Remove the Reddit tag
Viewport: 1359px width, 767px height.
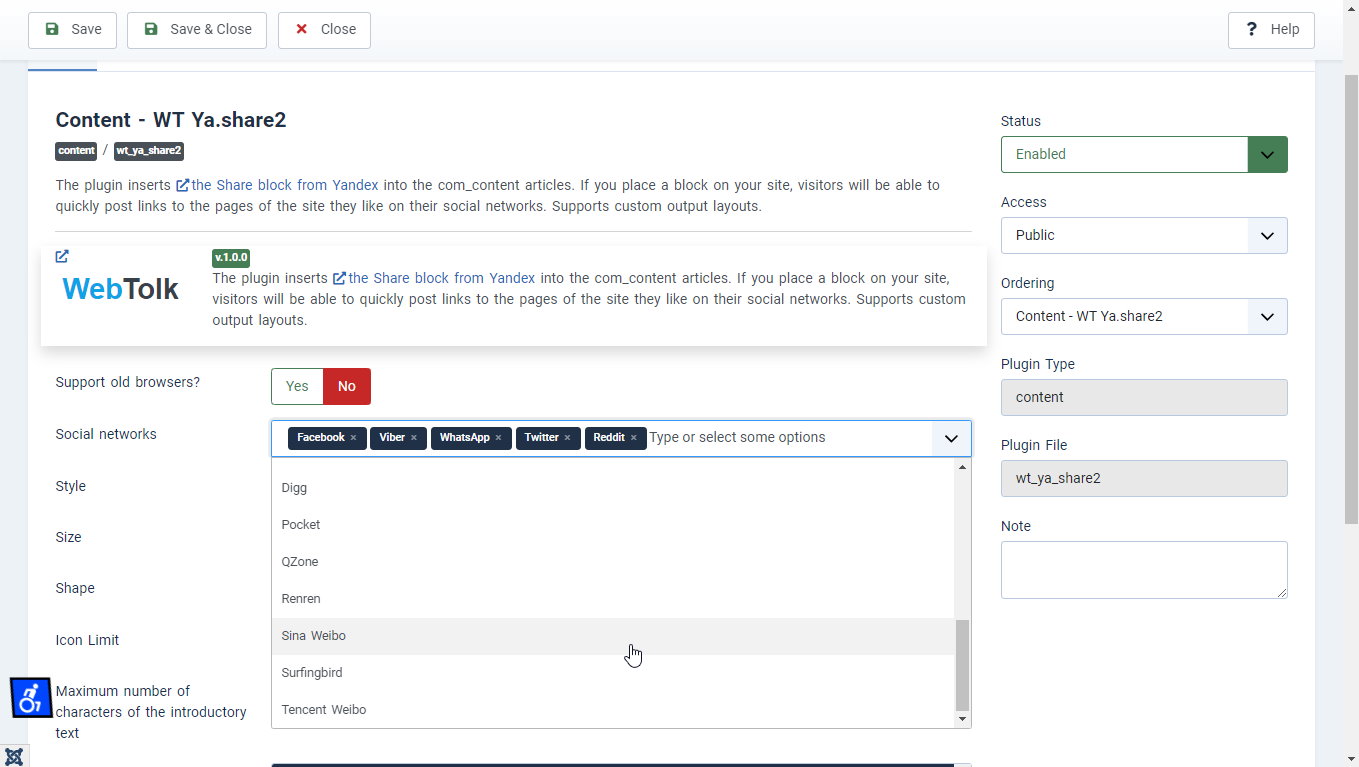coord(633,438)
